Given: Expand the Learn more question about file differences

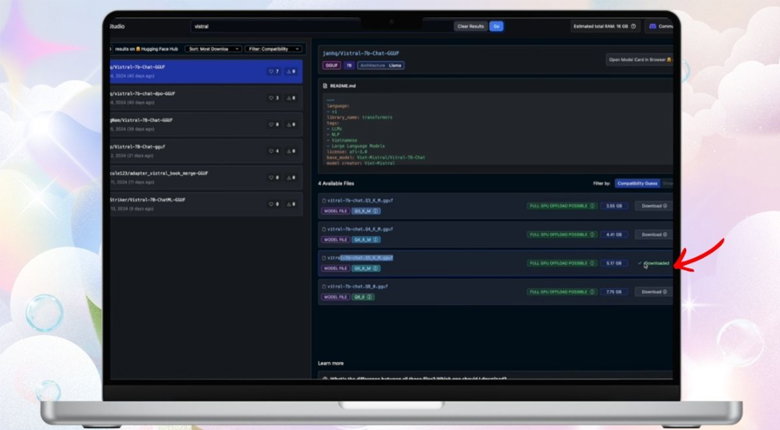Looking at the screenshot, I should pyautogui.click(x=495, y=377).
